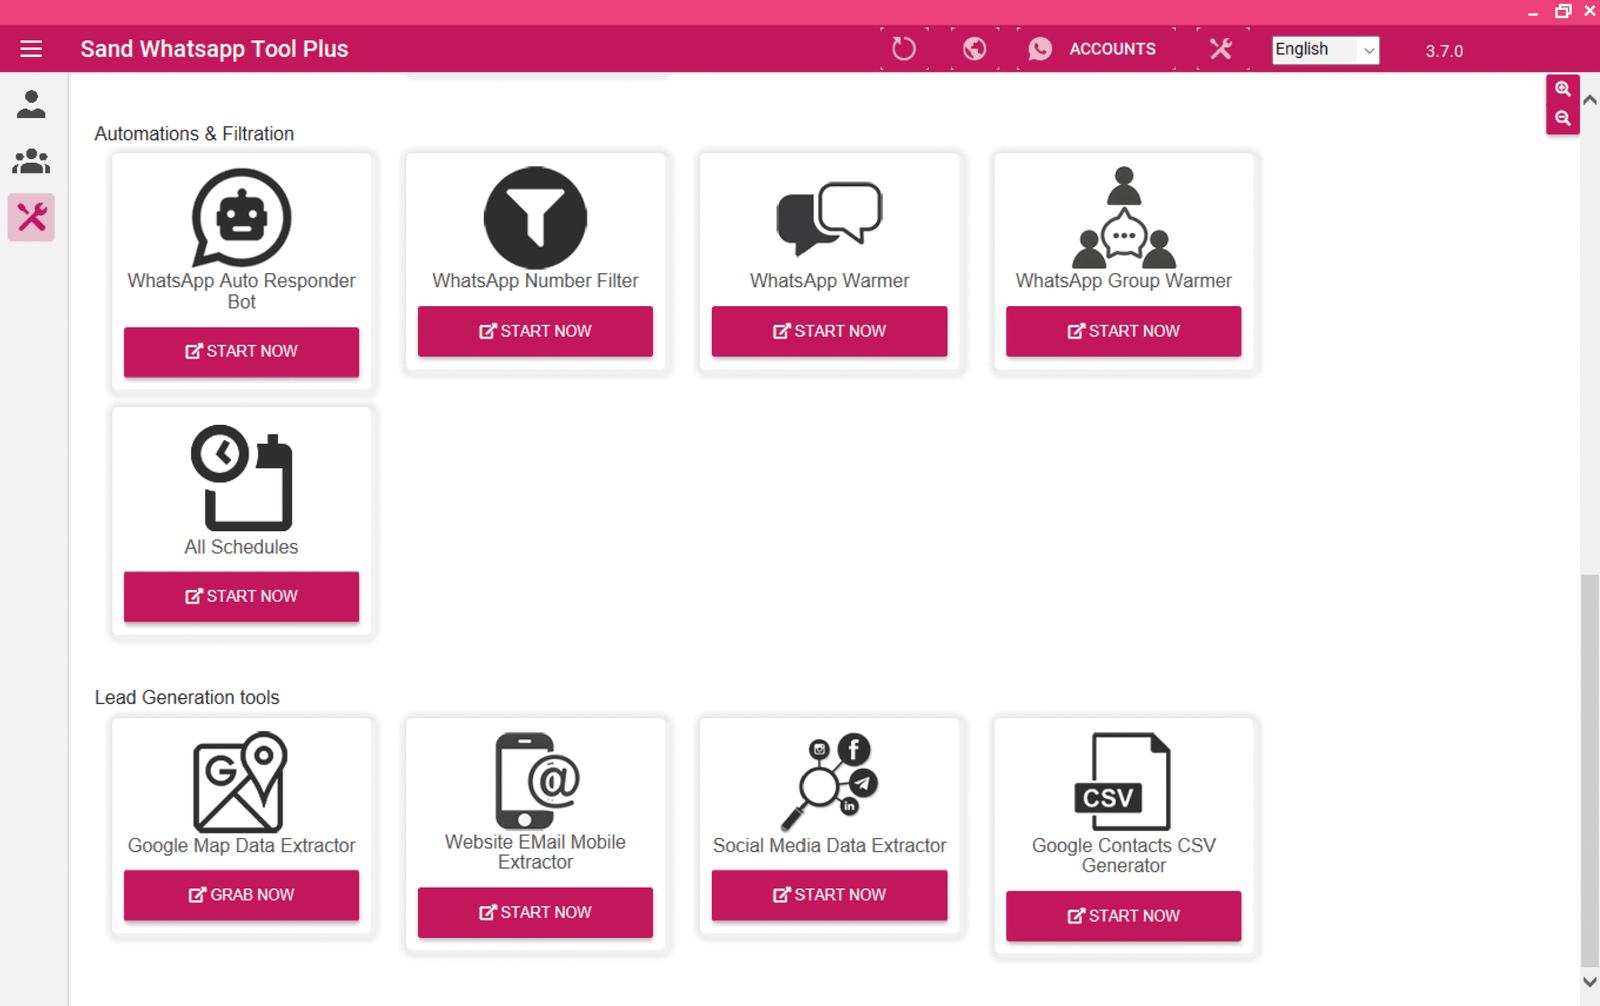Click the Google Map Data Extractor icon
The height and width of the screenshot is (1006, 1600).
pyautogui.click(x=241, y=782)
